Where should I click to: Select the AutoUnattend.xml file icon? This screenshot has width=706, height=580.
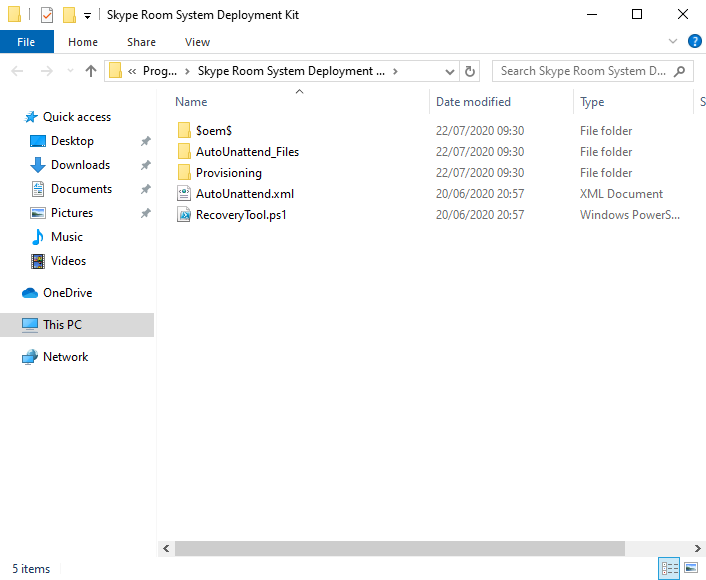pyautogui.click(x=184, y=194)
